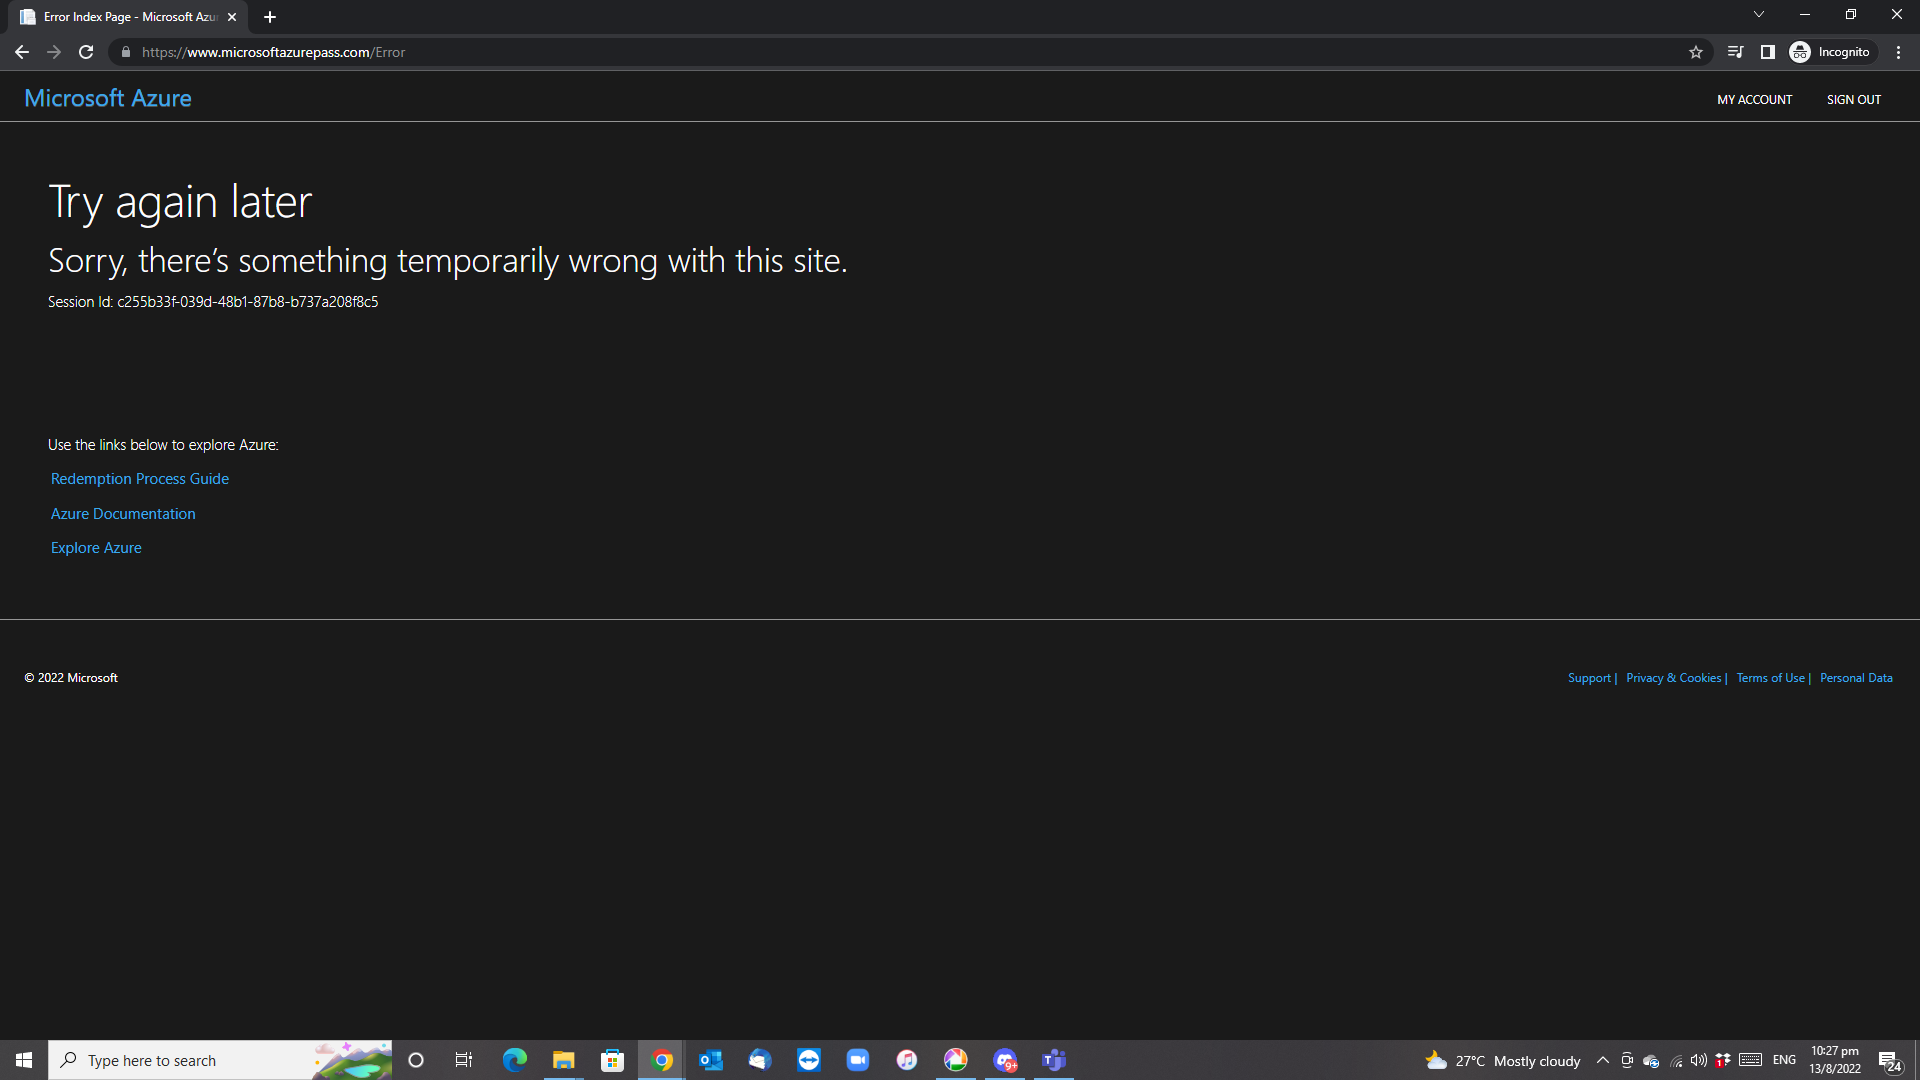Click SIGN OUT in the header
Screen dimensions: 1920x1080
click(1853, 100)
